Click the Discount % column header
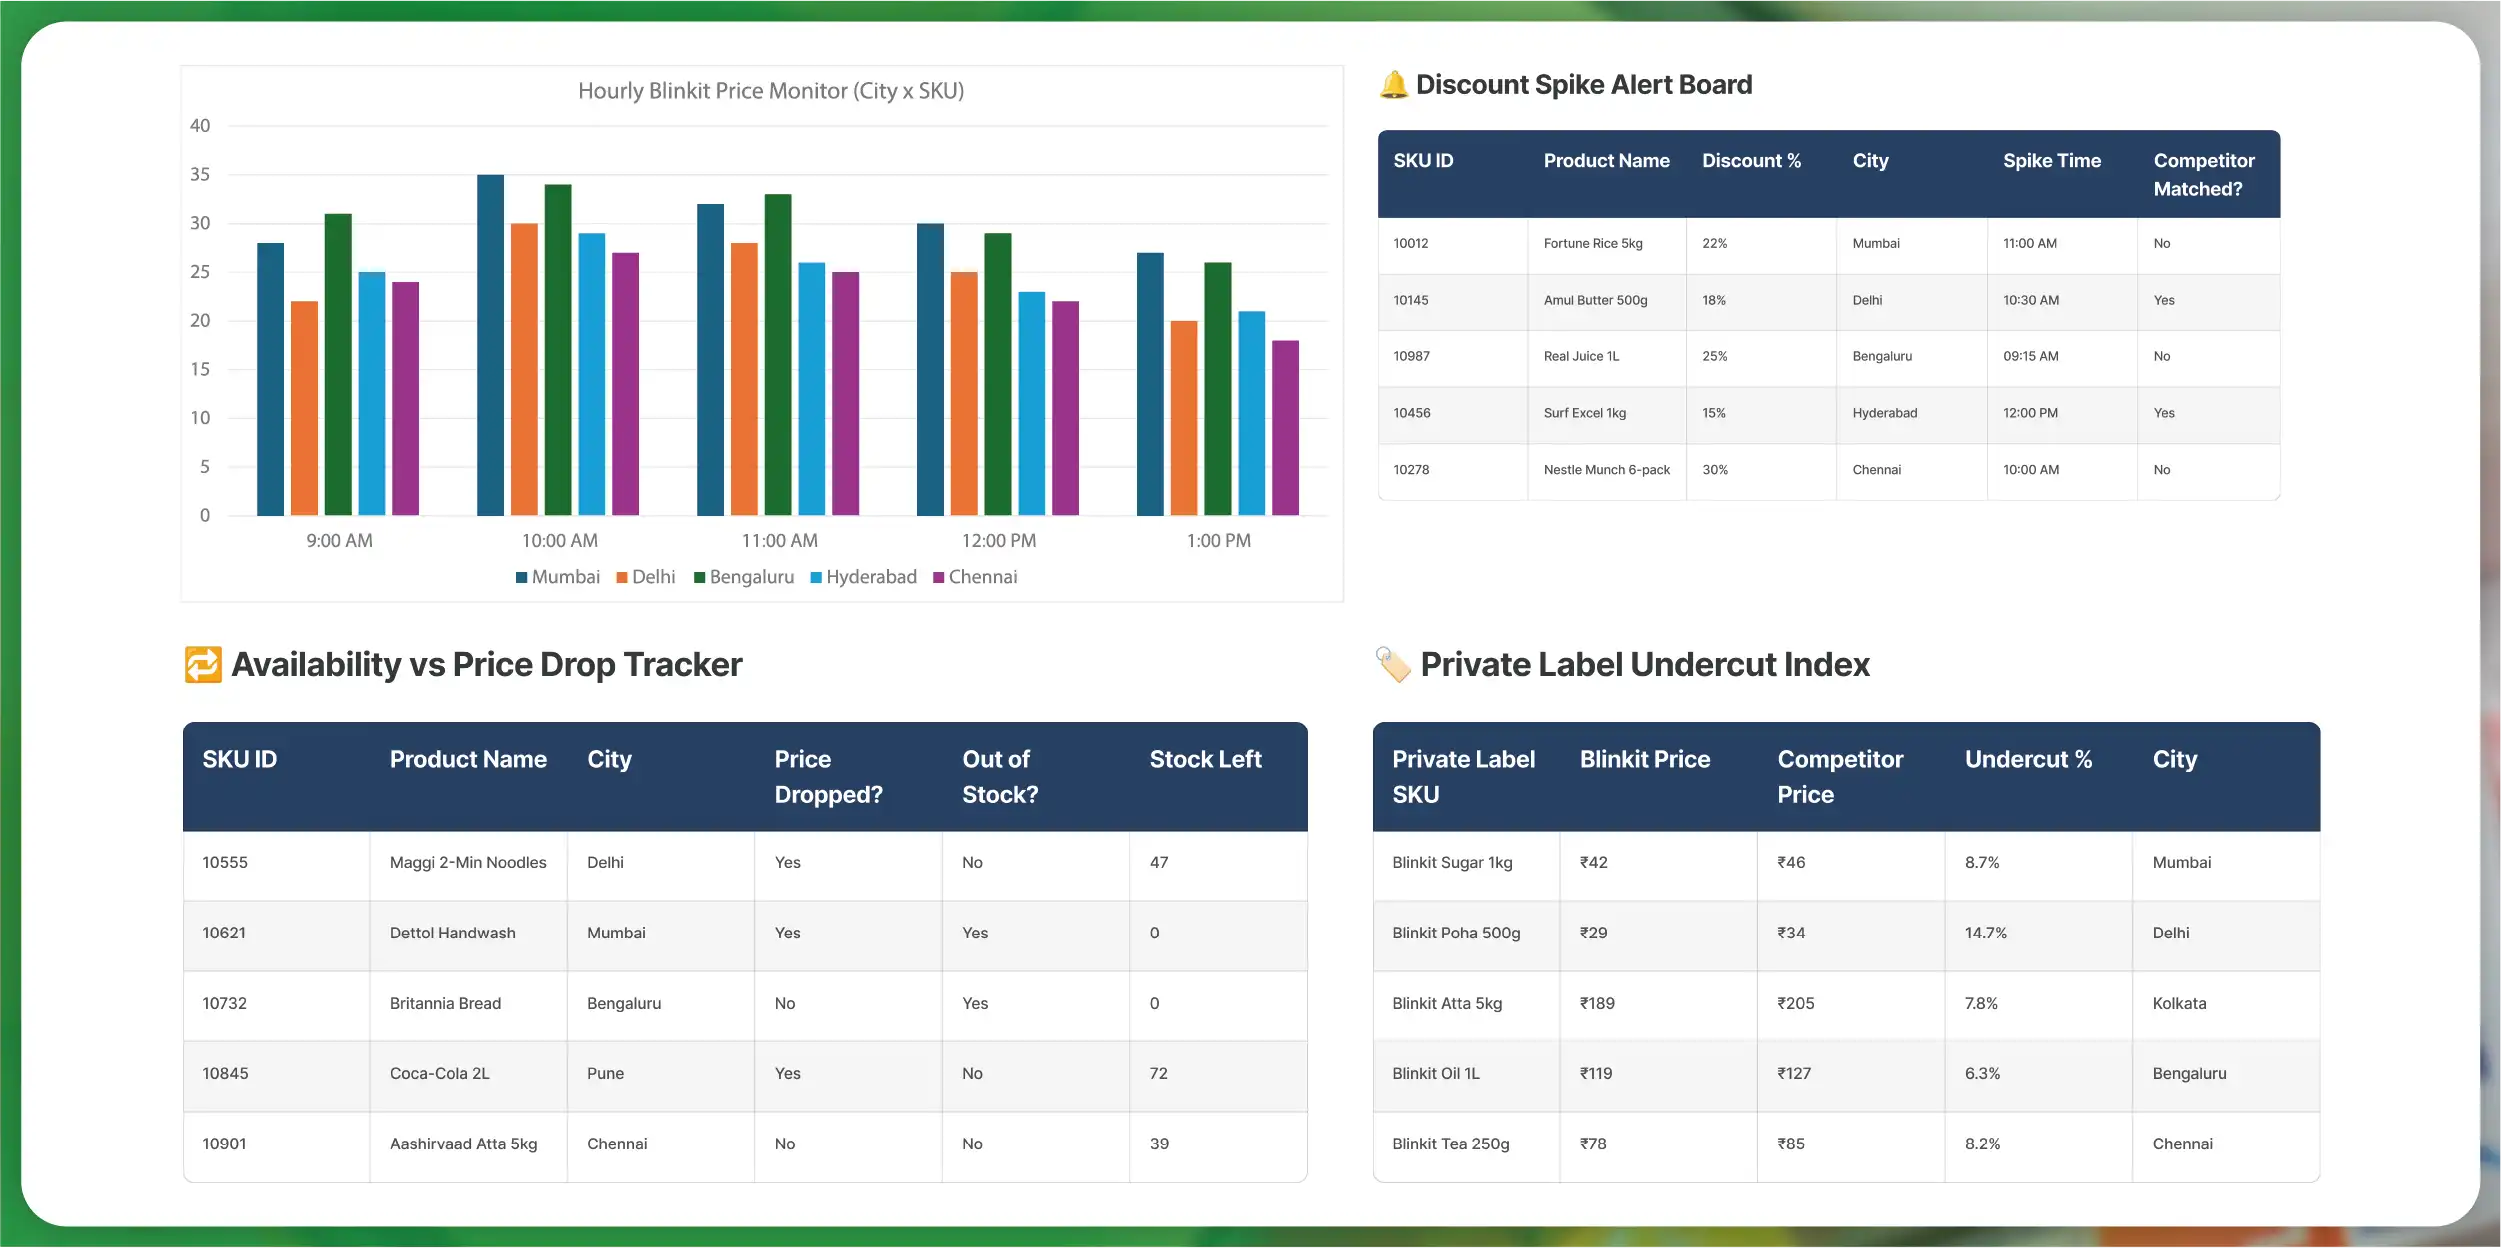The image size is (2501, 1248). coord(1751,161)
